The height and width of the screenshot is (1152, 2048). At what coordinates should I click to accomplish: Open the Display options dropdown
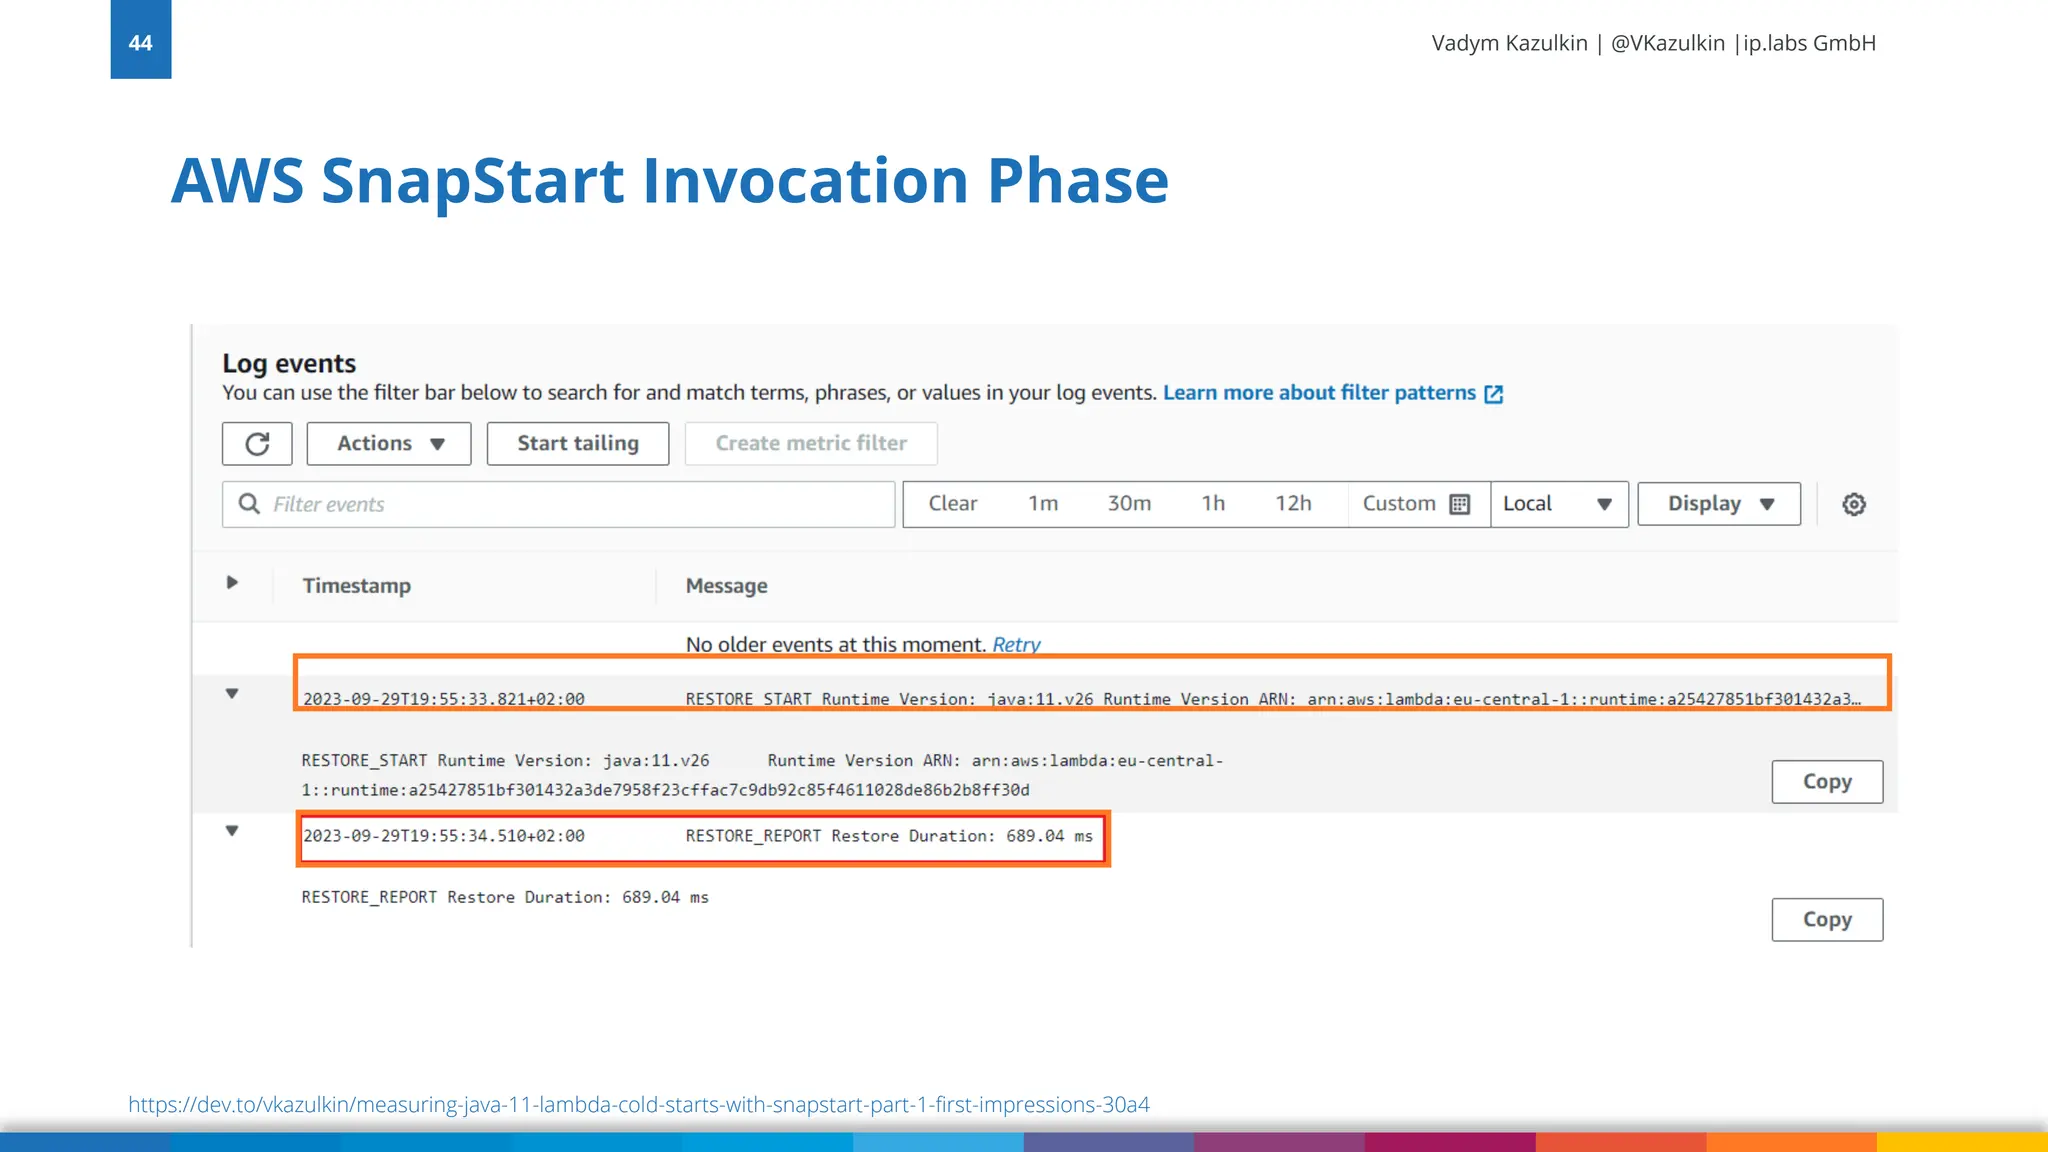[x=1718, y=504]
